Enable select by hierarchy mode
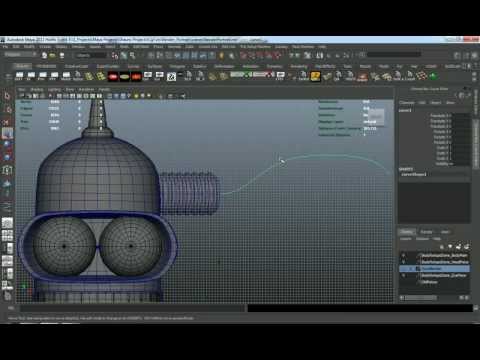Image resolution: width=480 pixels, height=360 pixels. click(x=115, y=55)
